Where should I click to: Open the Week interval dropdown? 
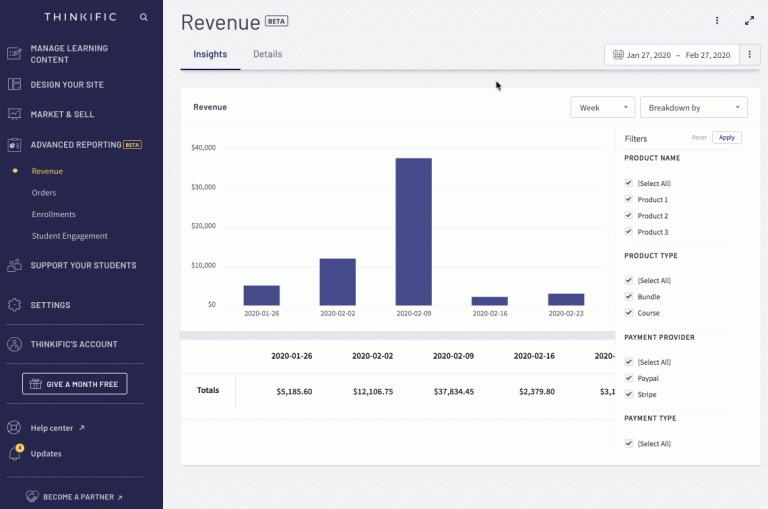click(602, 107)
